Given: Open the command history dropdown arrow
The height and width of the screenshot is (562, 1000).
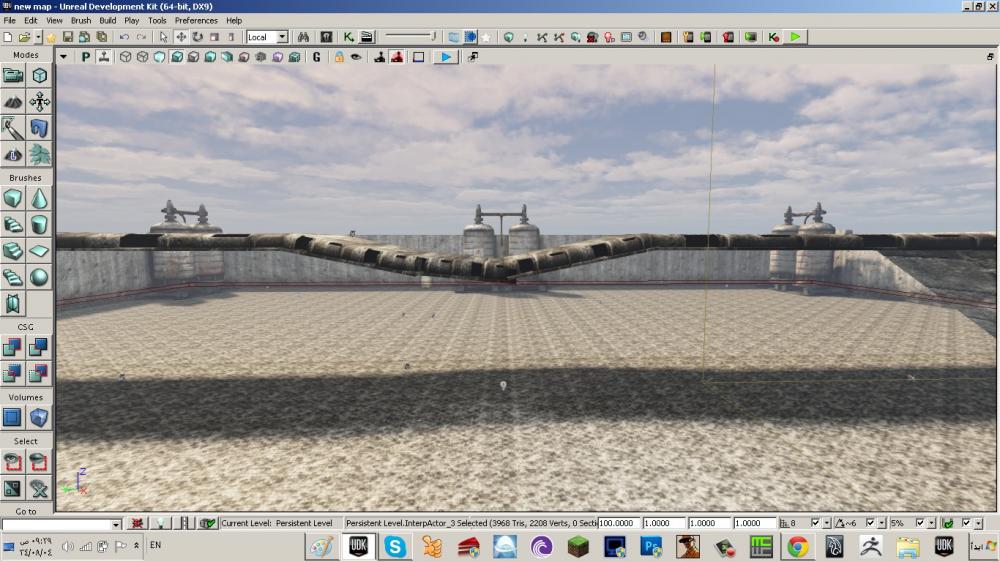Looking at the screenshot, I should coord(116,524).
